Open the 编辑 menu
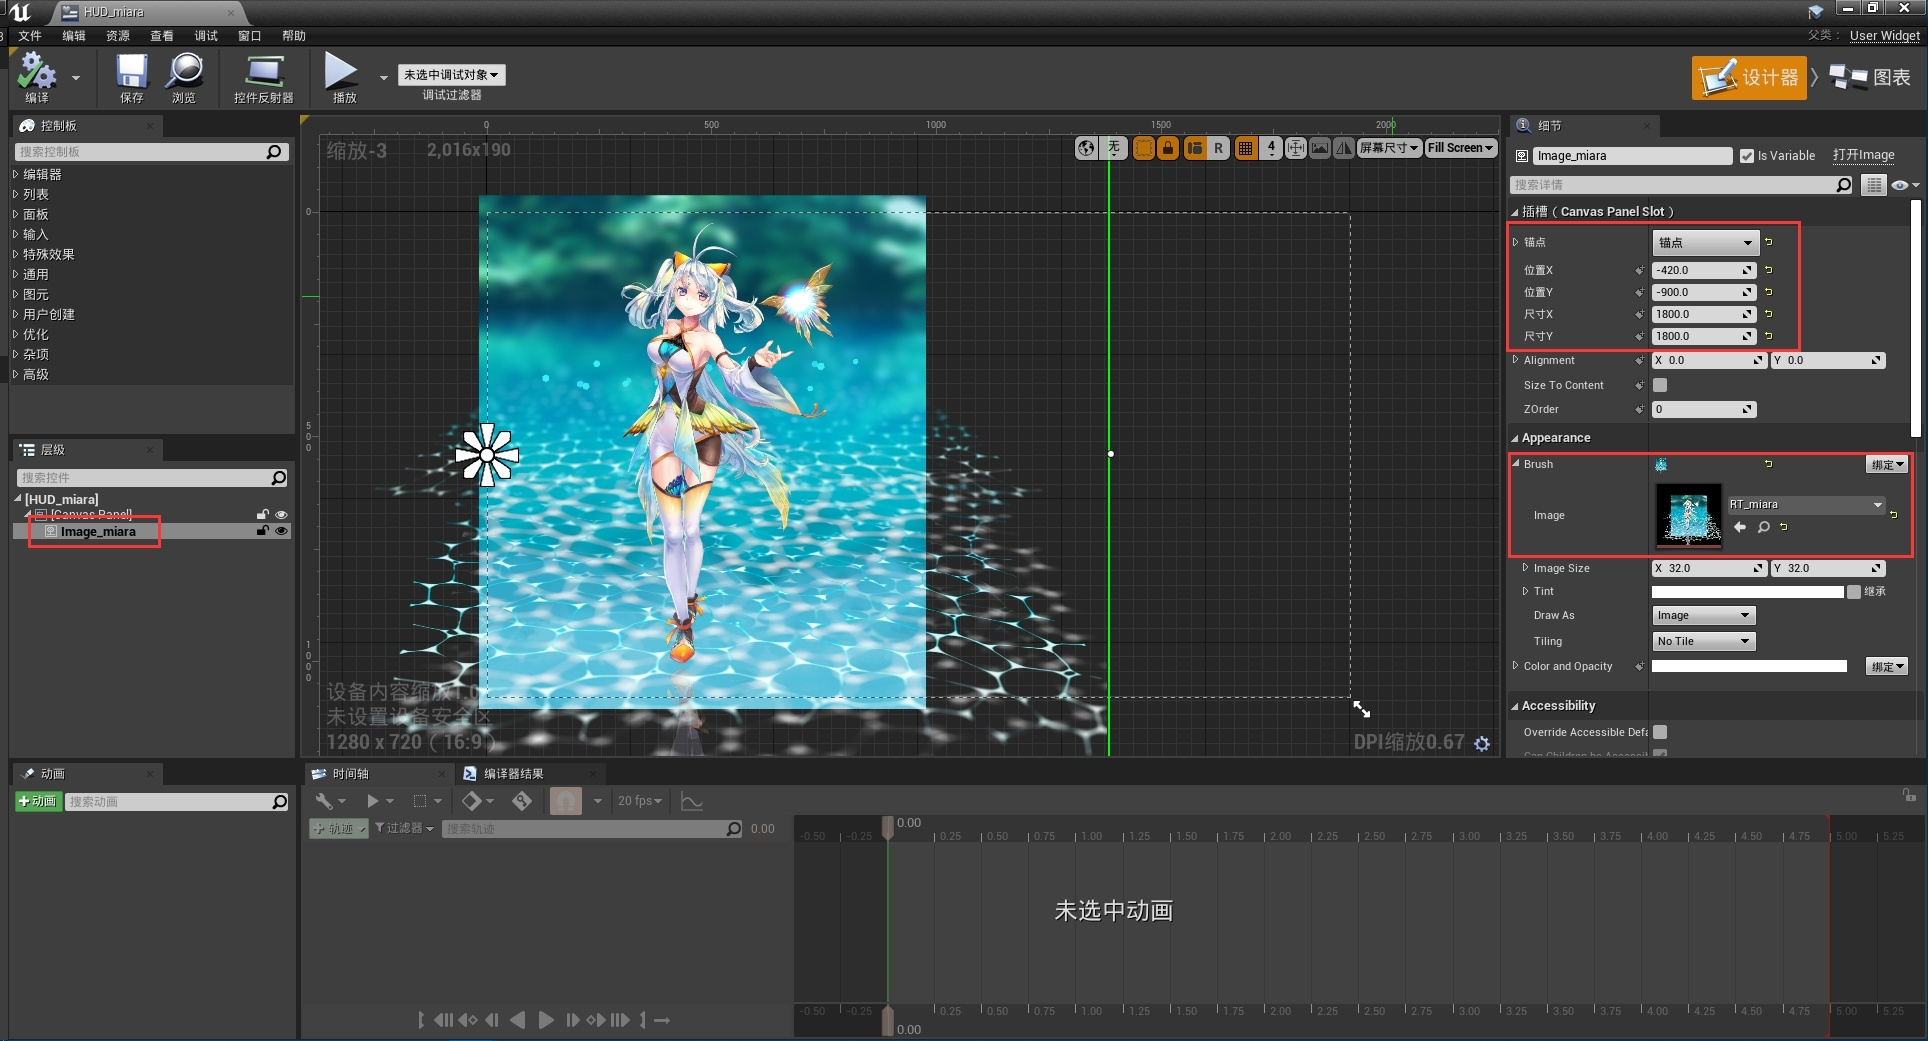Viewport: 1928px width, 1041px height. coord(74,35)
